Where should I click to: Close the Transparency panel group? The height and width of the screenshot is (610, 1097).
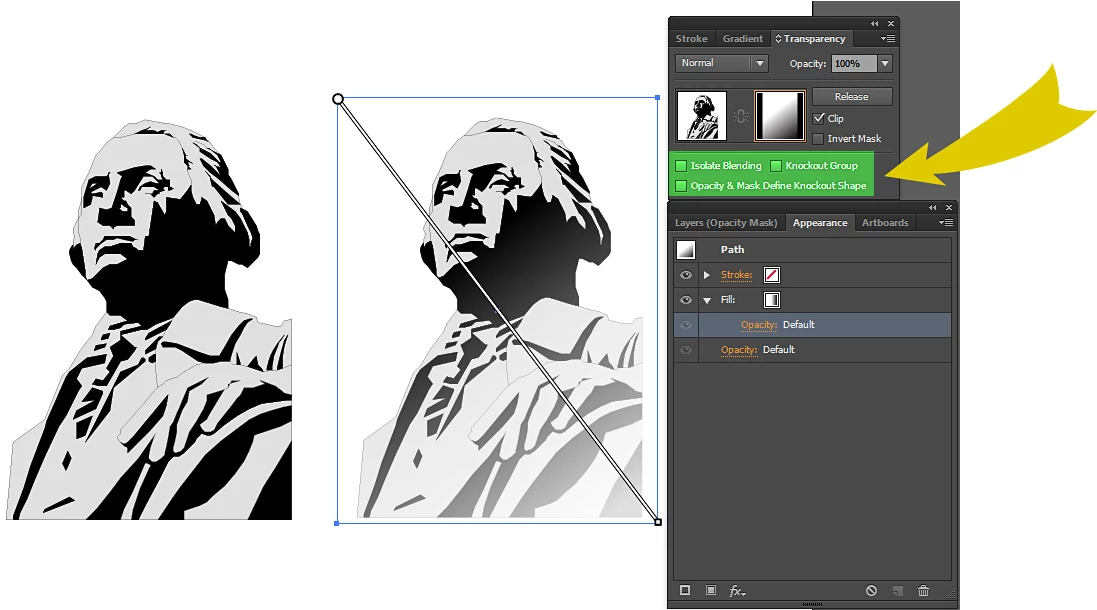tap(891, 24)
